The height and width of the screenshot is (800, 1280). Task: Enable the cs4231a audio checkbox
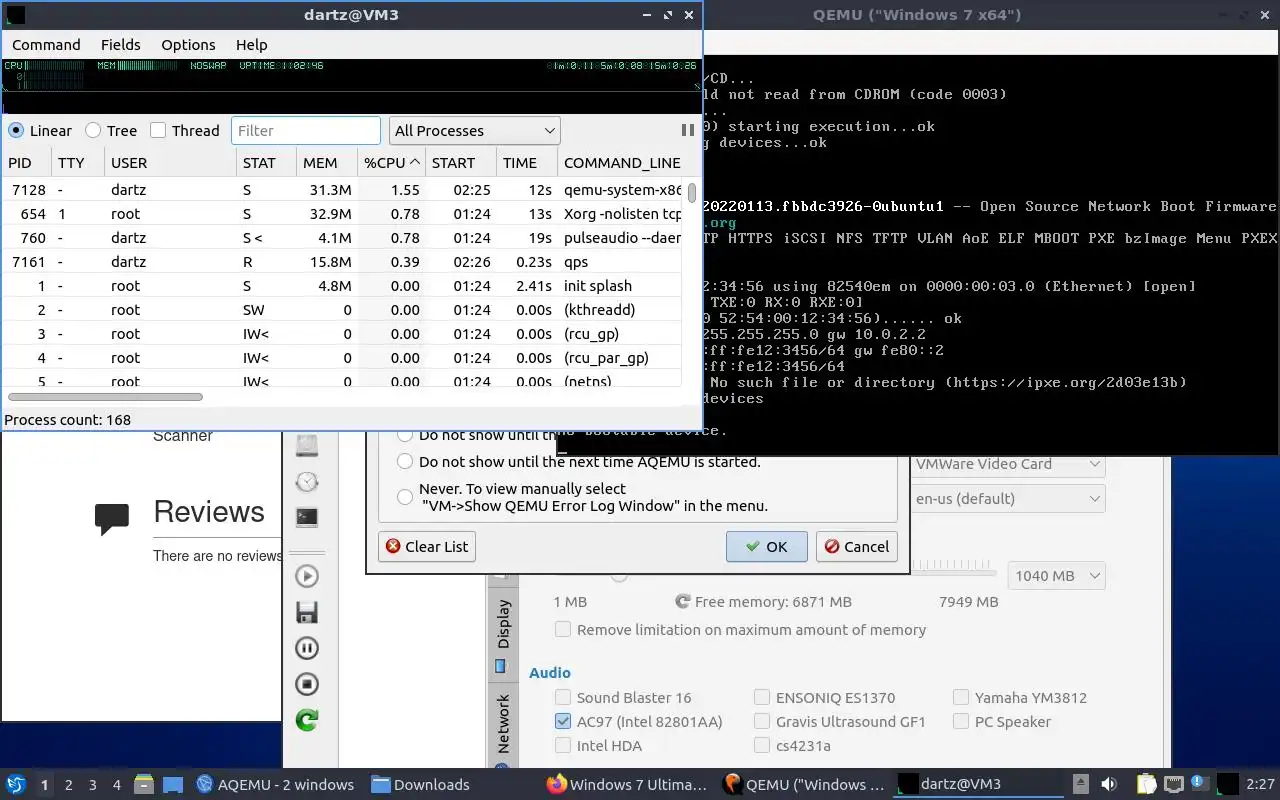(762, 746)
